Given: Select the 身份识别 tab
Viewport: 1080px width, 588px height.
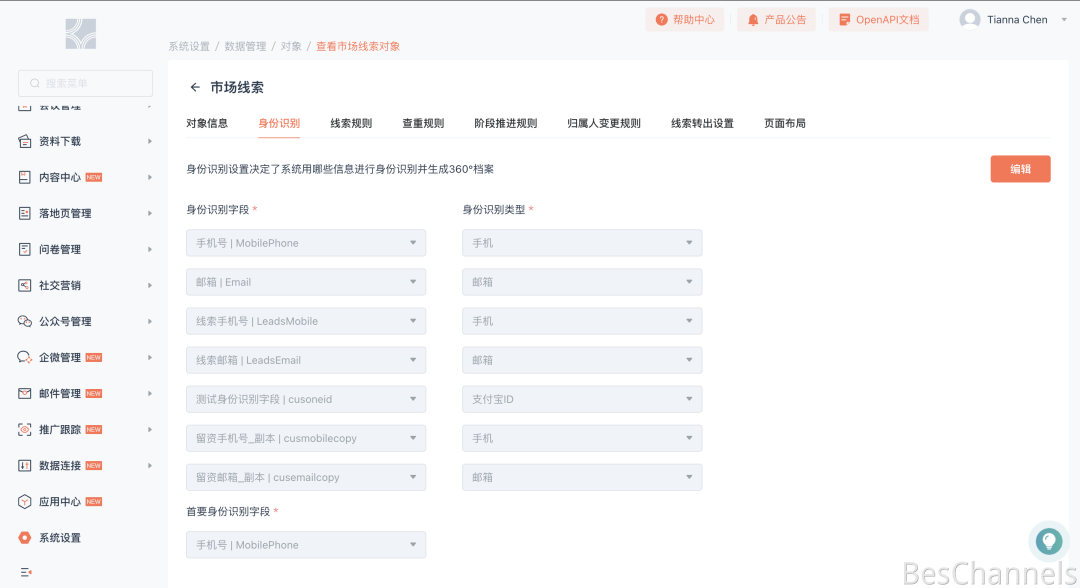Looking at the screenshot, I should [x=279, y=123].
